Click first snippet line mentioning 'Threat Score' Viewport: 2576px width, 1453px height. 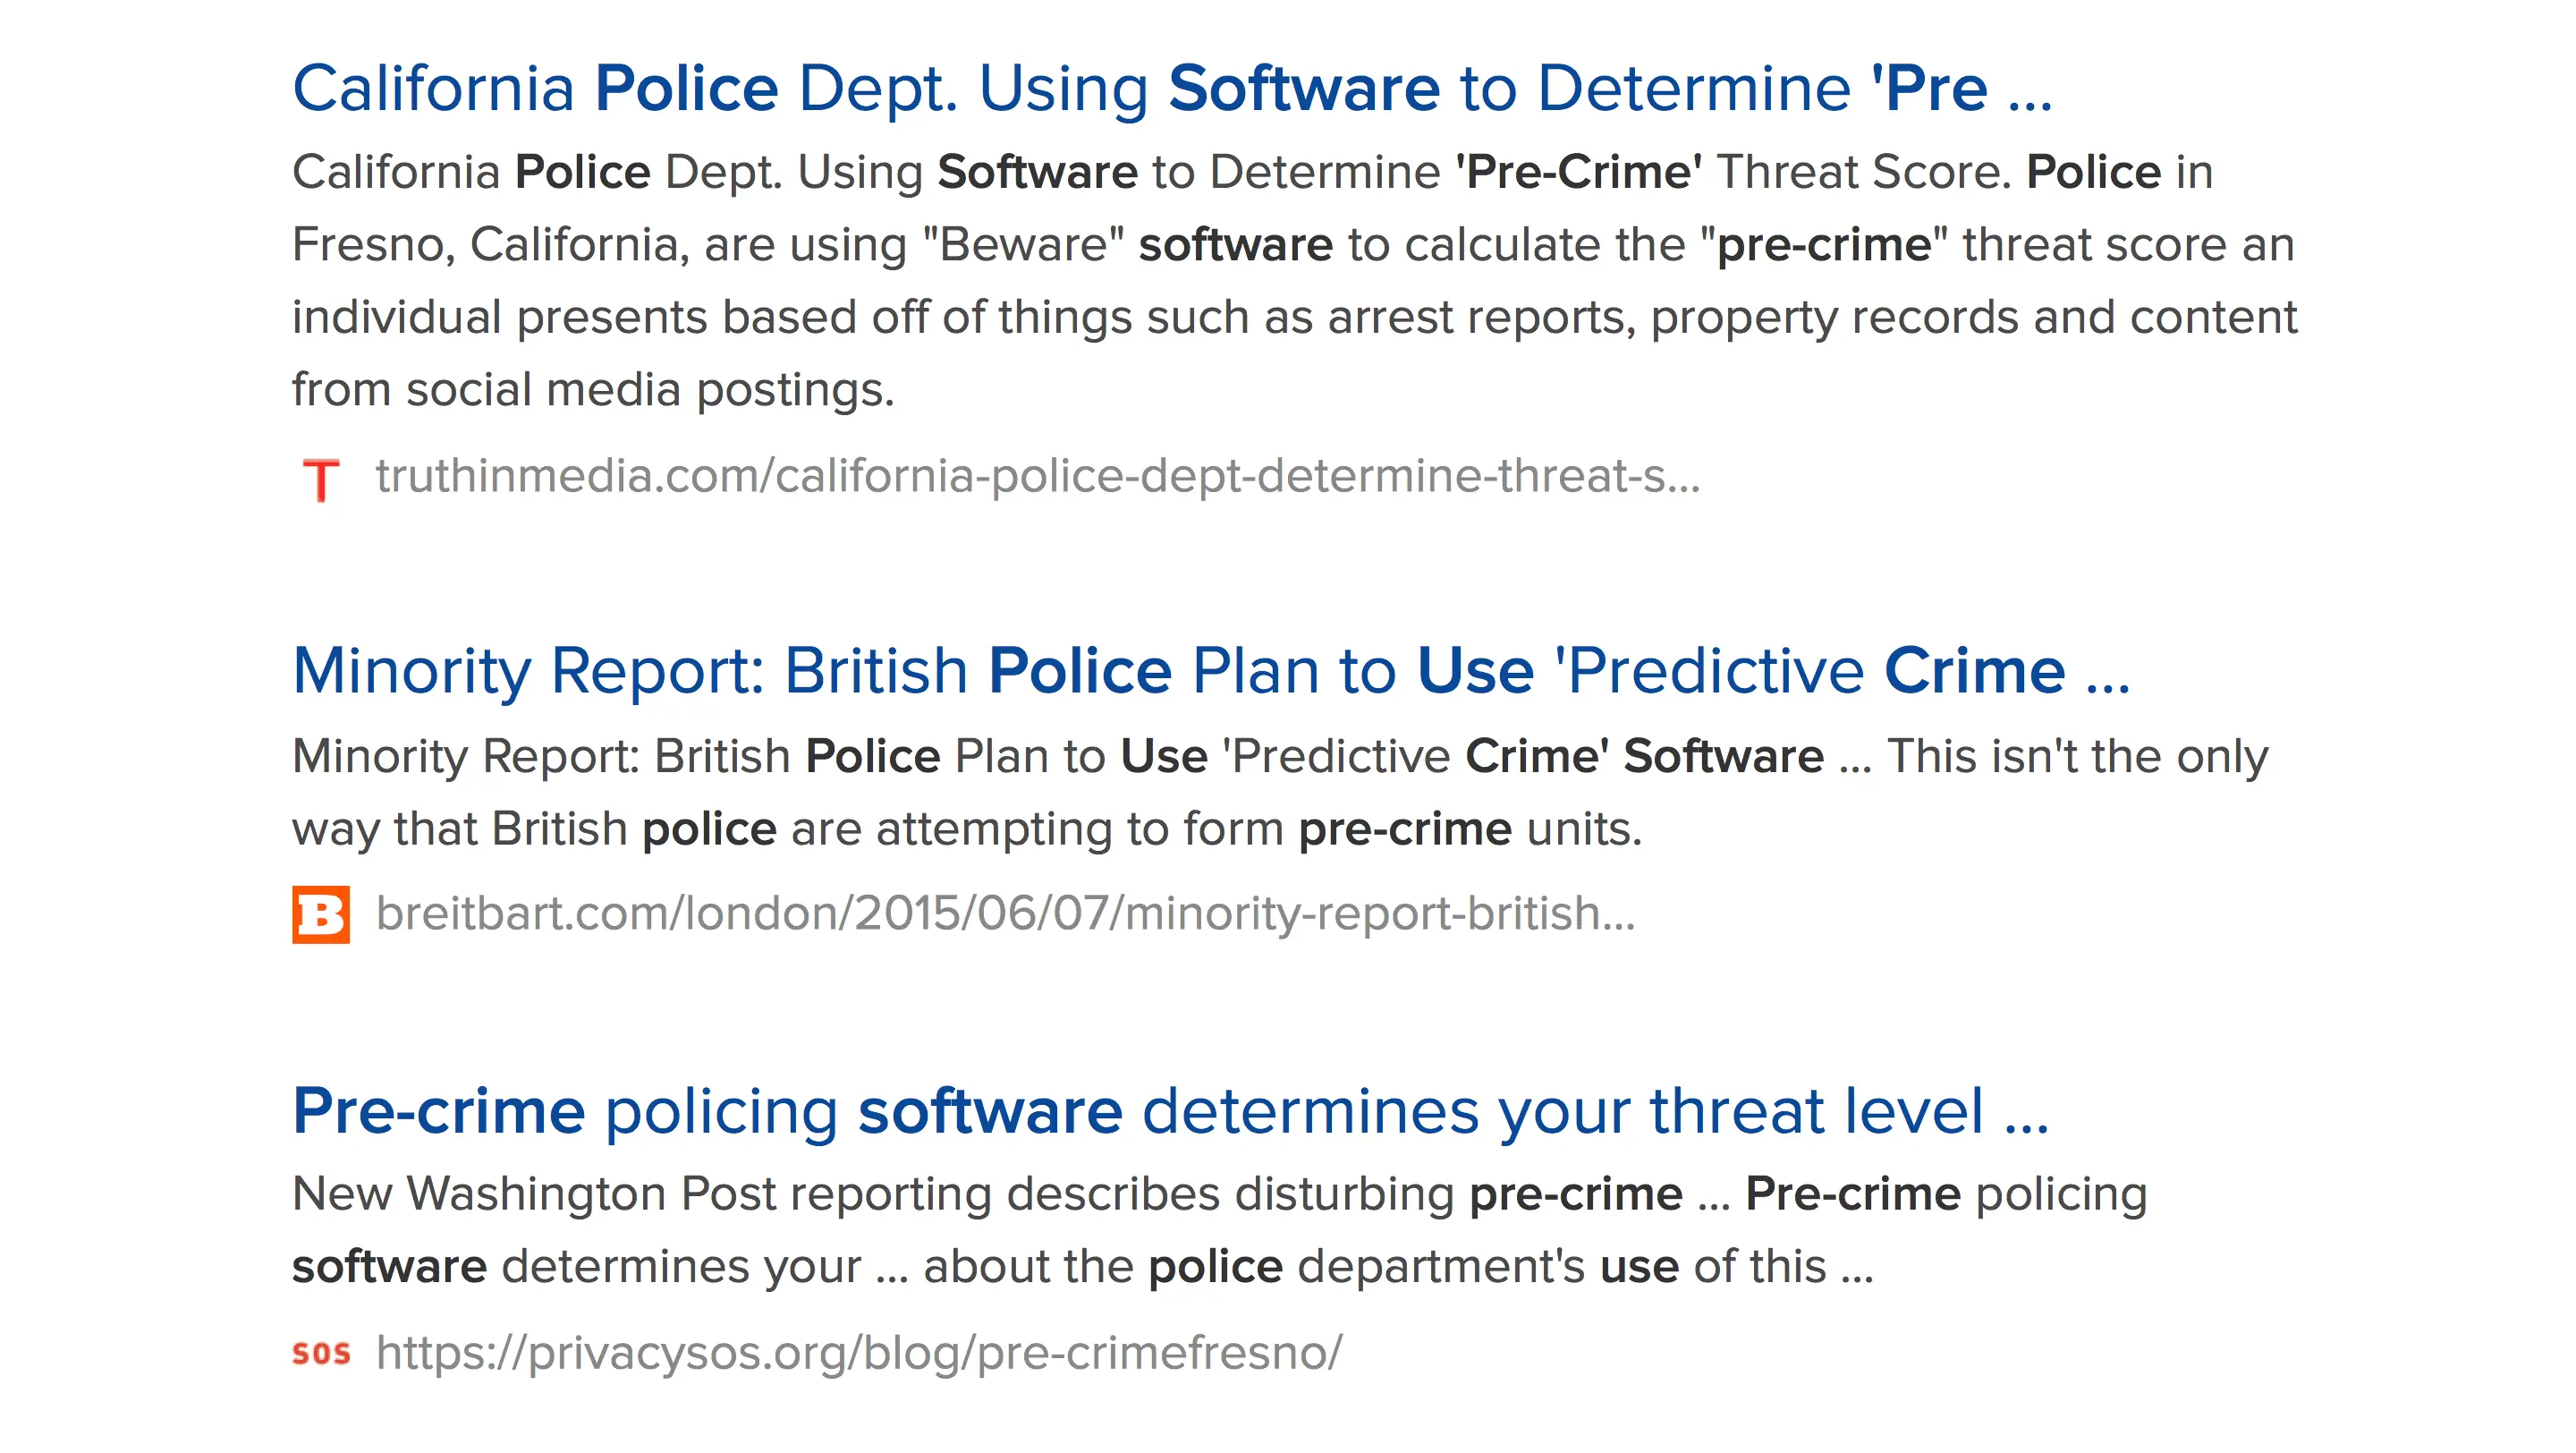1252,172
